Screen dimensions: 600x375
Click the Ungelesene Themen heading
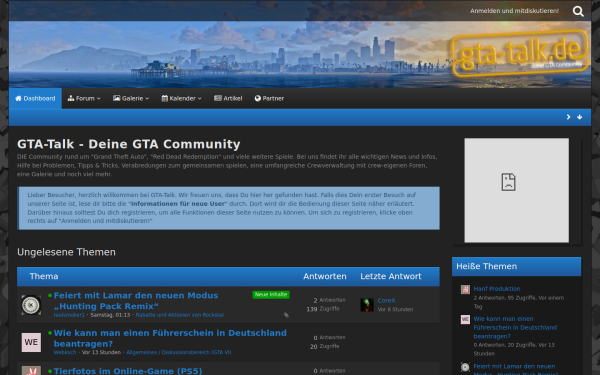(66, 252)
